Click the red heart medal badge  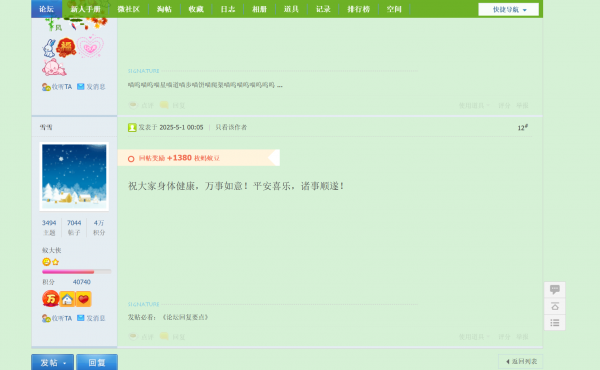[83, 299]
